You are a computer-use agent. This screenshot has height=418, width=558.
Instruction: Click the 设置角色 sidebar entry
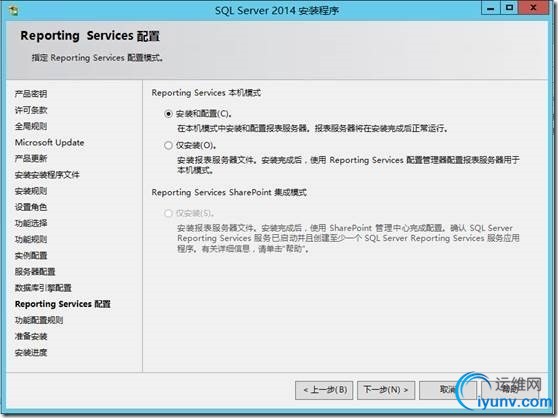(31, 207)
